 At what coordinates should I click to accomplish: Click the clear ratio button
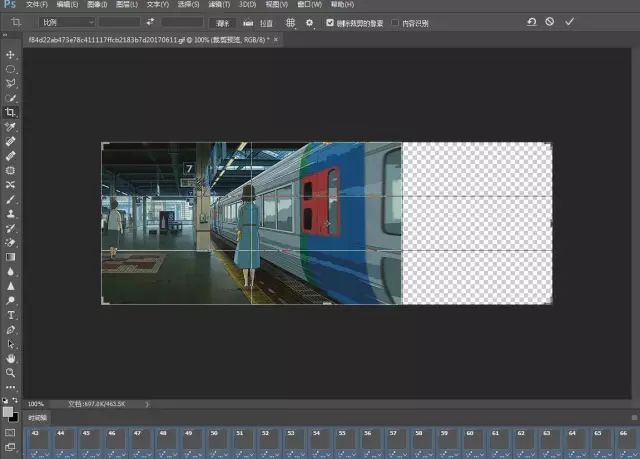tap(222, 21)
